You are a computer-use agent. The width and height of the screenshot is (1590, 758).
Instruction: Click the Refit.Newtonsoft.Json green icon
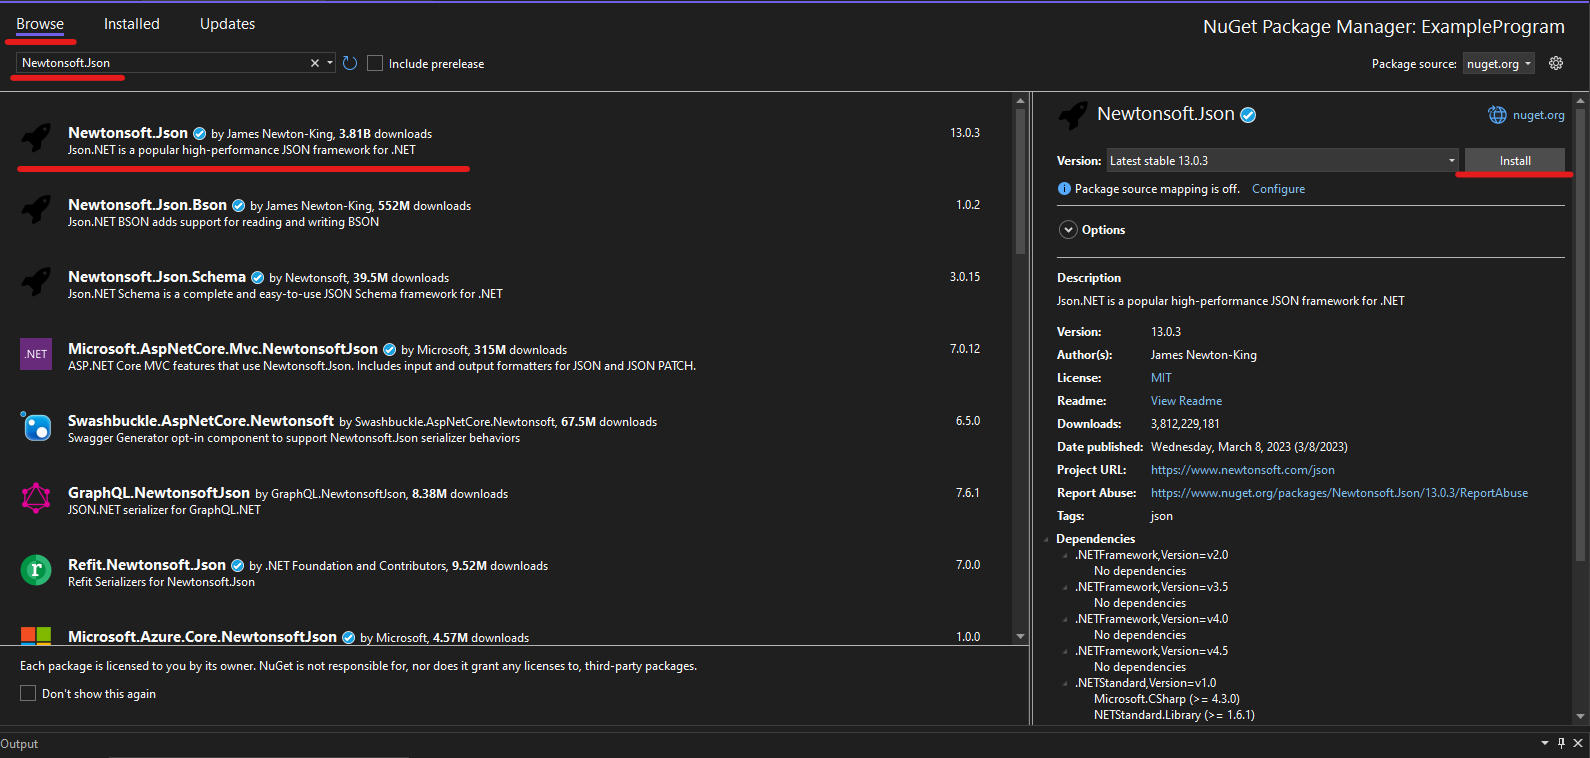pos(36,570)
